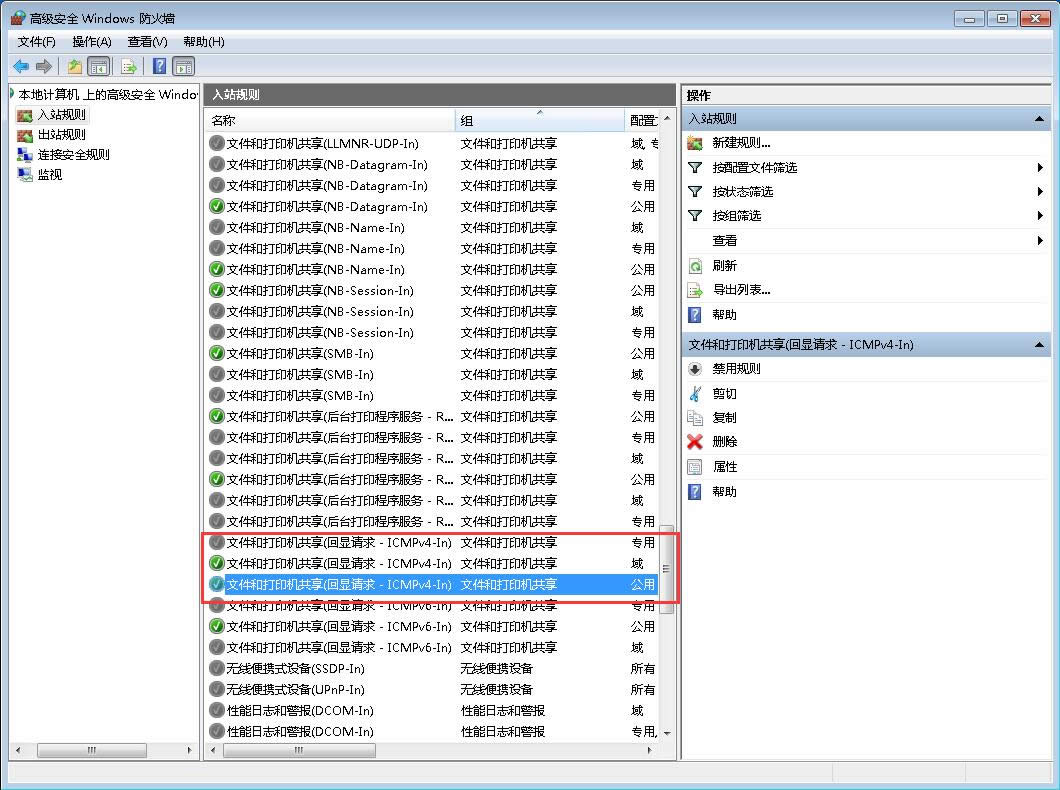Sort rules by the 名称 column header
Screen dimensions: 1060x790
tap(330, 121)
